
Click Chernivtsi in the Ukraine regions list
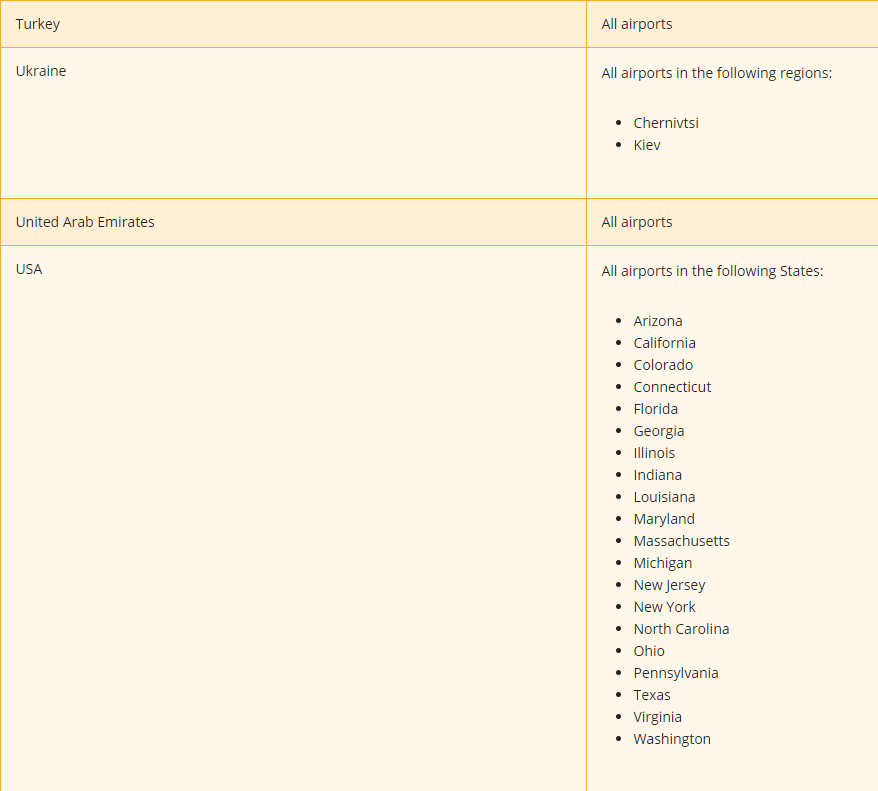click(x=666, y=123)
